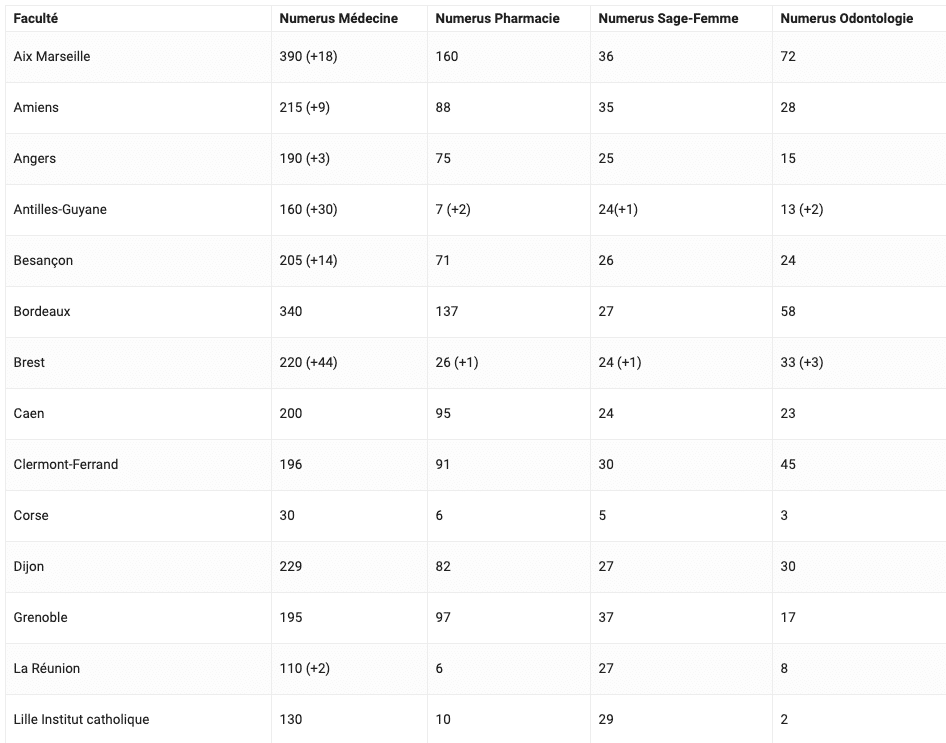Click the Numerus Sage-Femme column header
946x743 pixels.
pyautogui.click(x=668, y=19)
